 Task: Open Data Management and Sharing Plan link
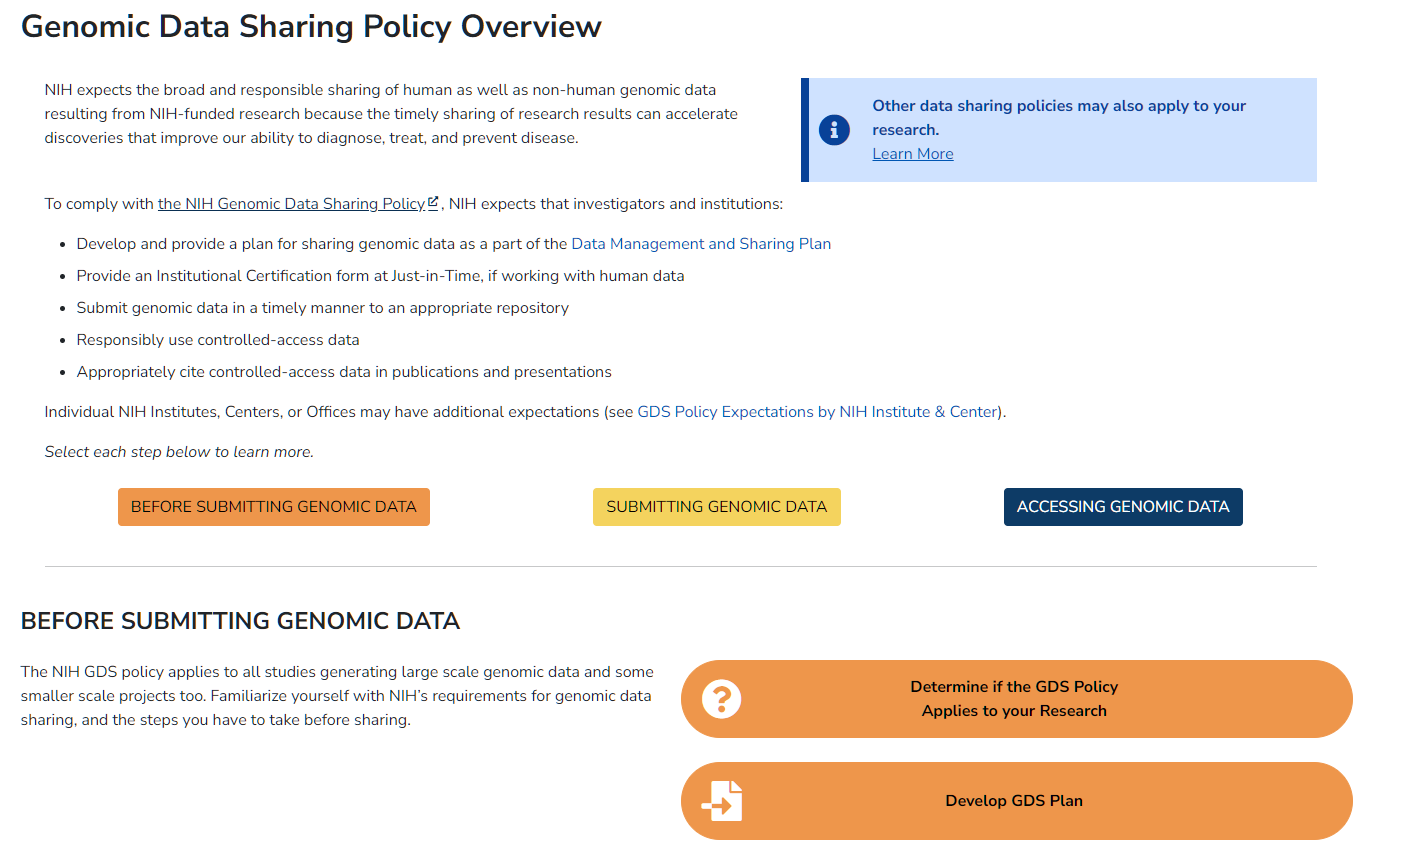pyautogui.click(x=701, y=244)
